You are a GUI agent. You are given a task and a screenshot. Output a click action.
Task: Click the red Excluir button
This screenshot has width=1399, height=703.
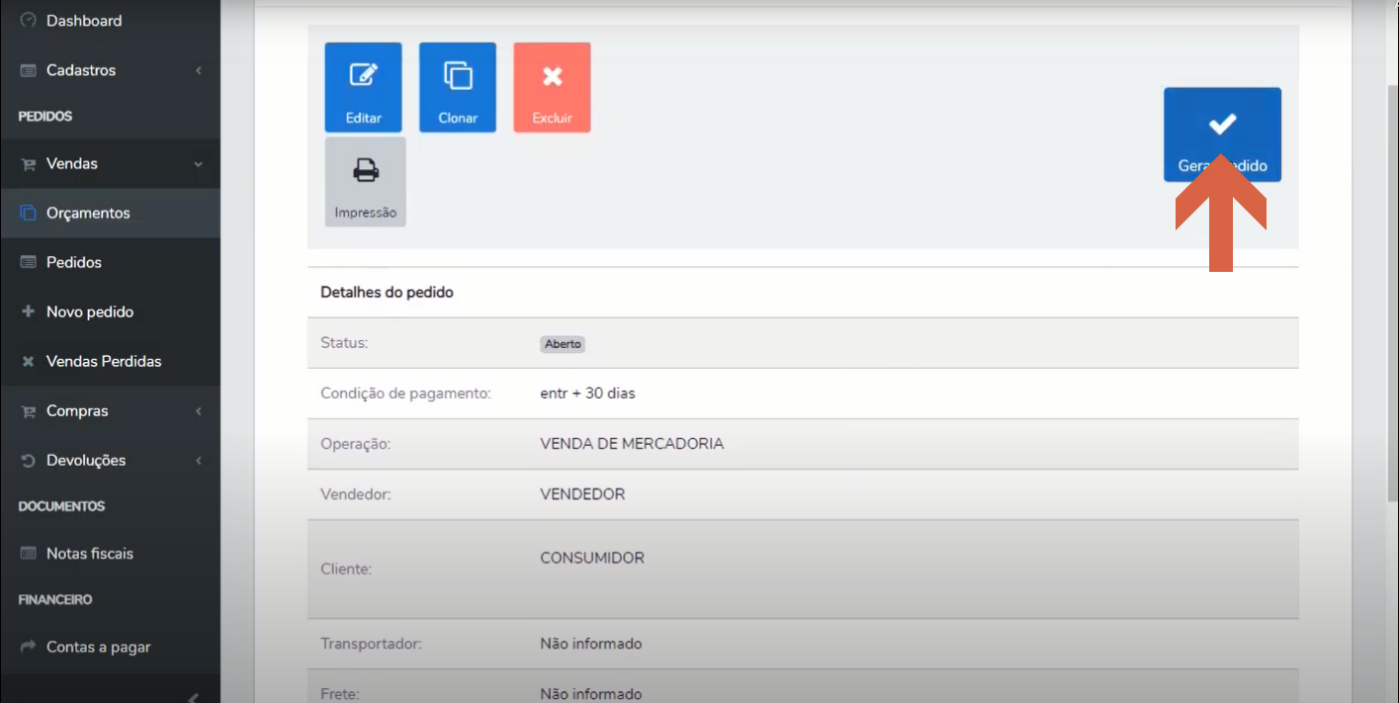pyautogui.click(x=552, y=87)
